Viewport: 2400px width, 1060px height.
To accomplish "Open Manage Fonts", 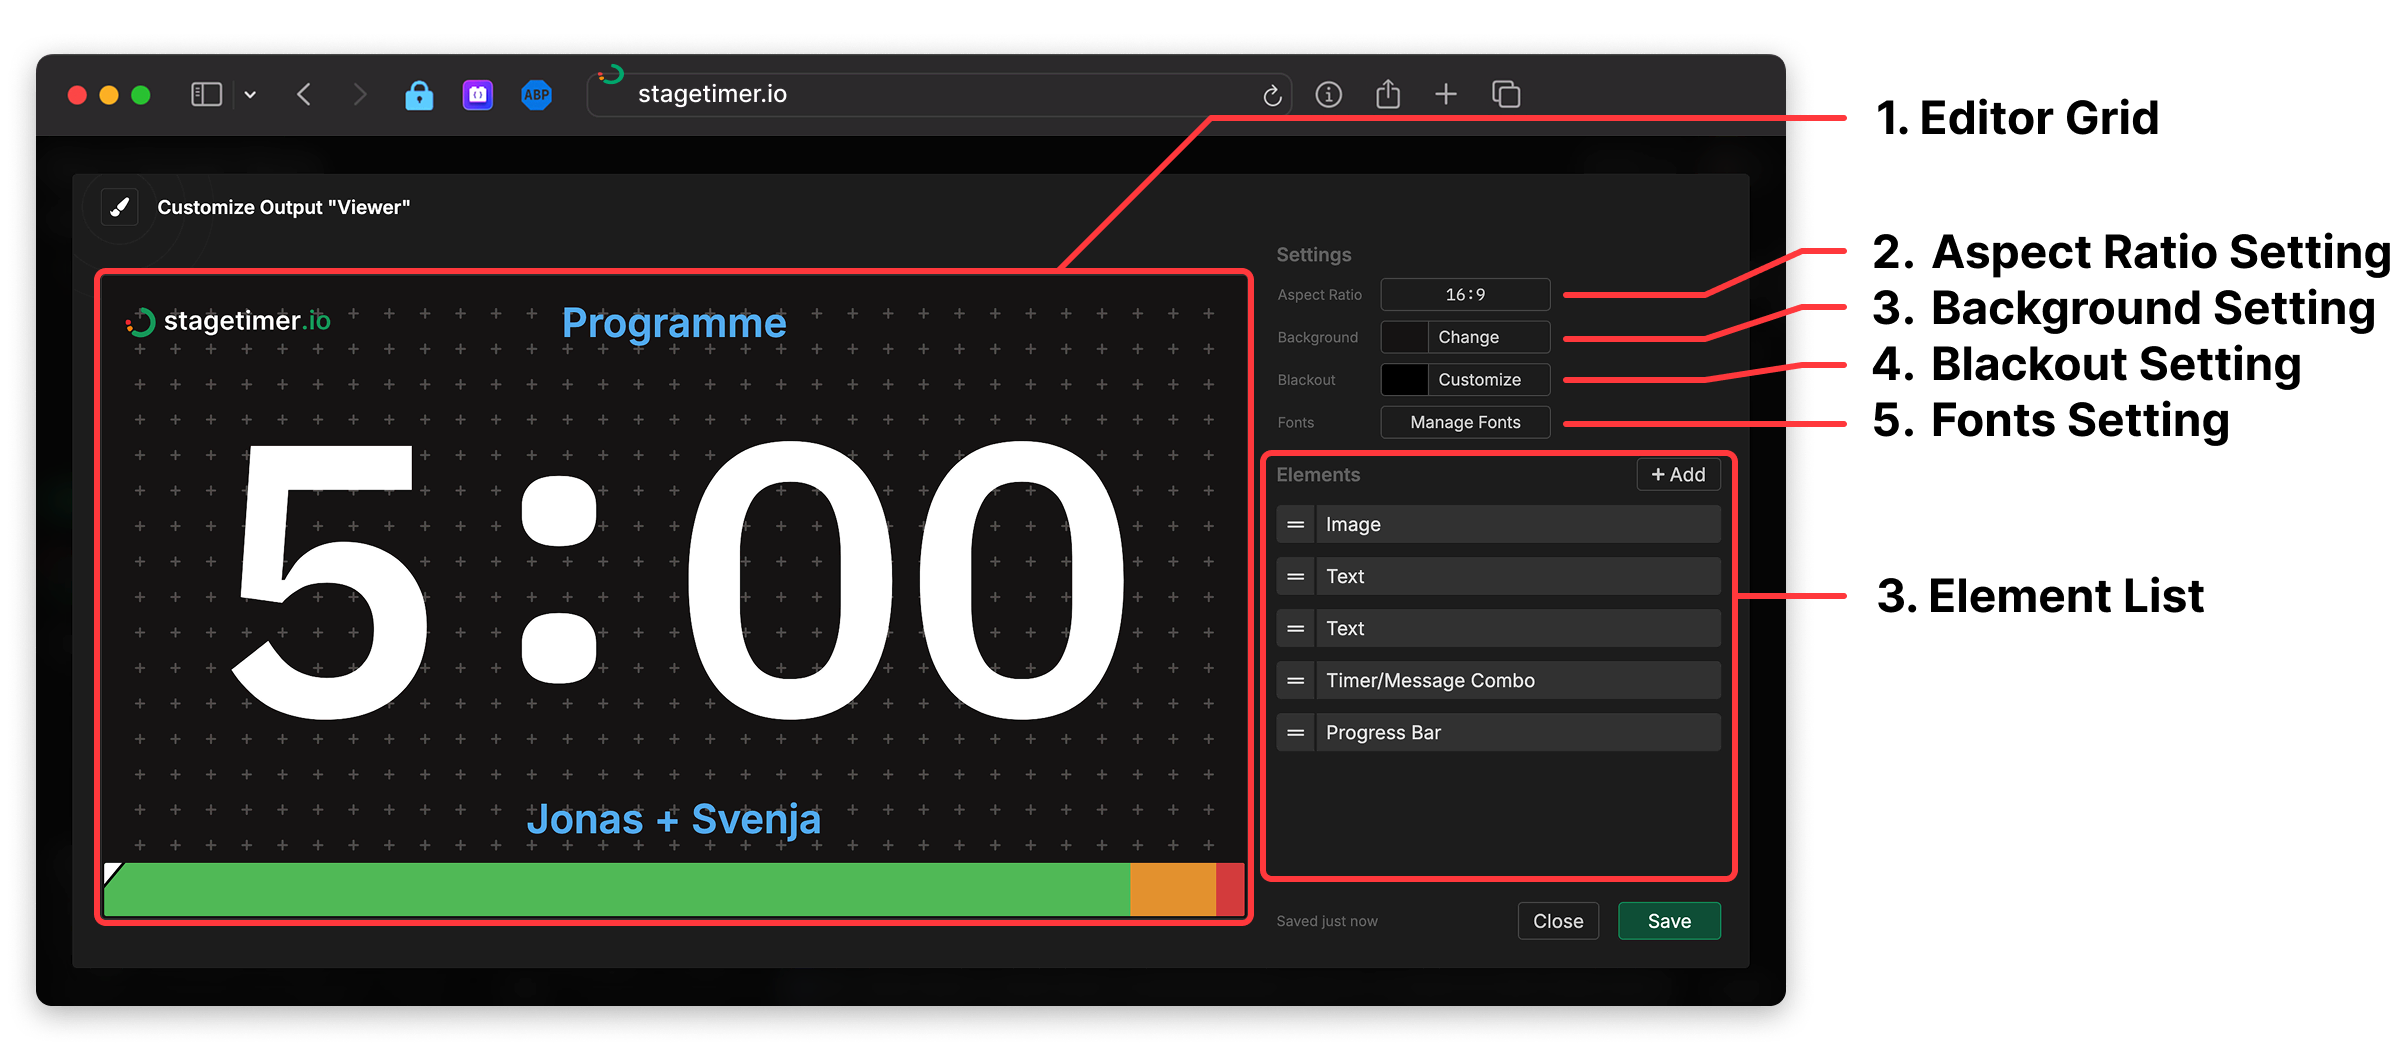I will point(1464,422).
